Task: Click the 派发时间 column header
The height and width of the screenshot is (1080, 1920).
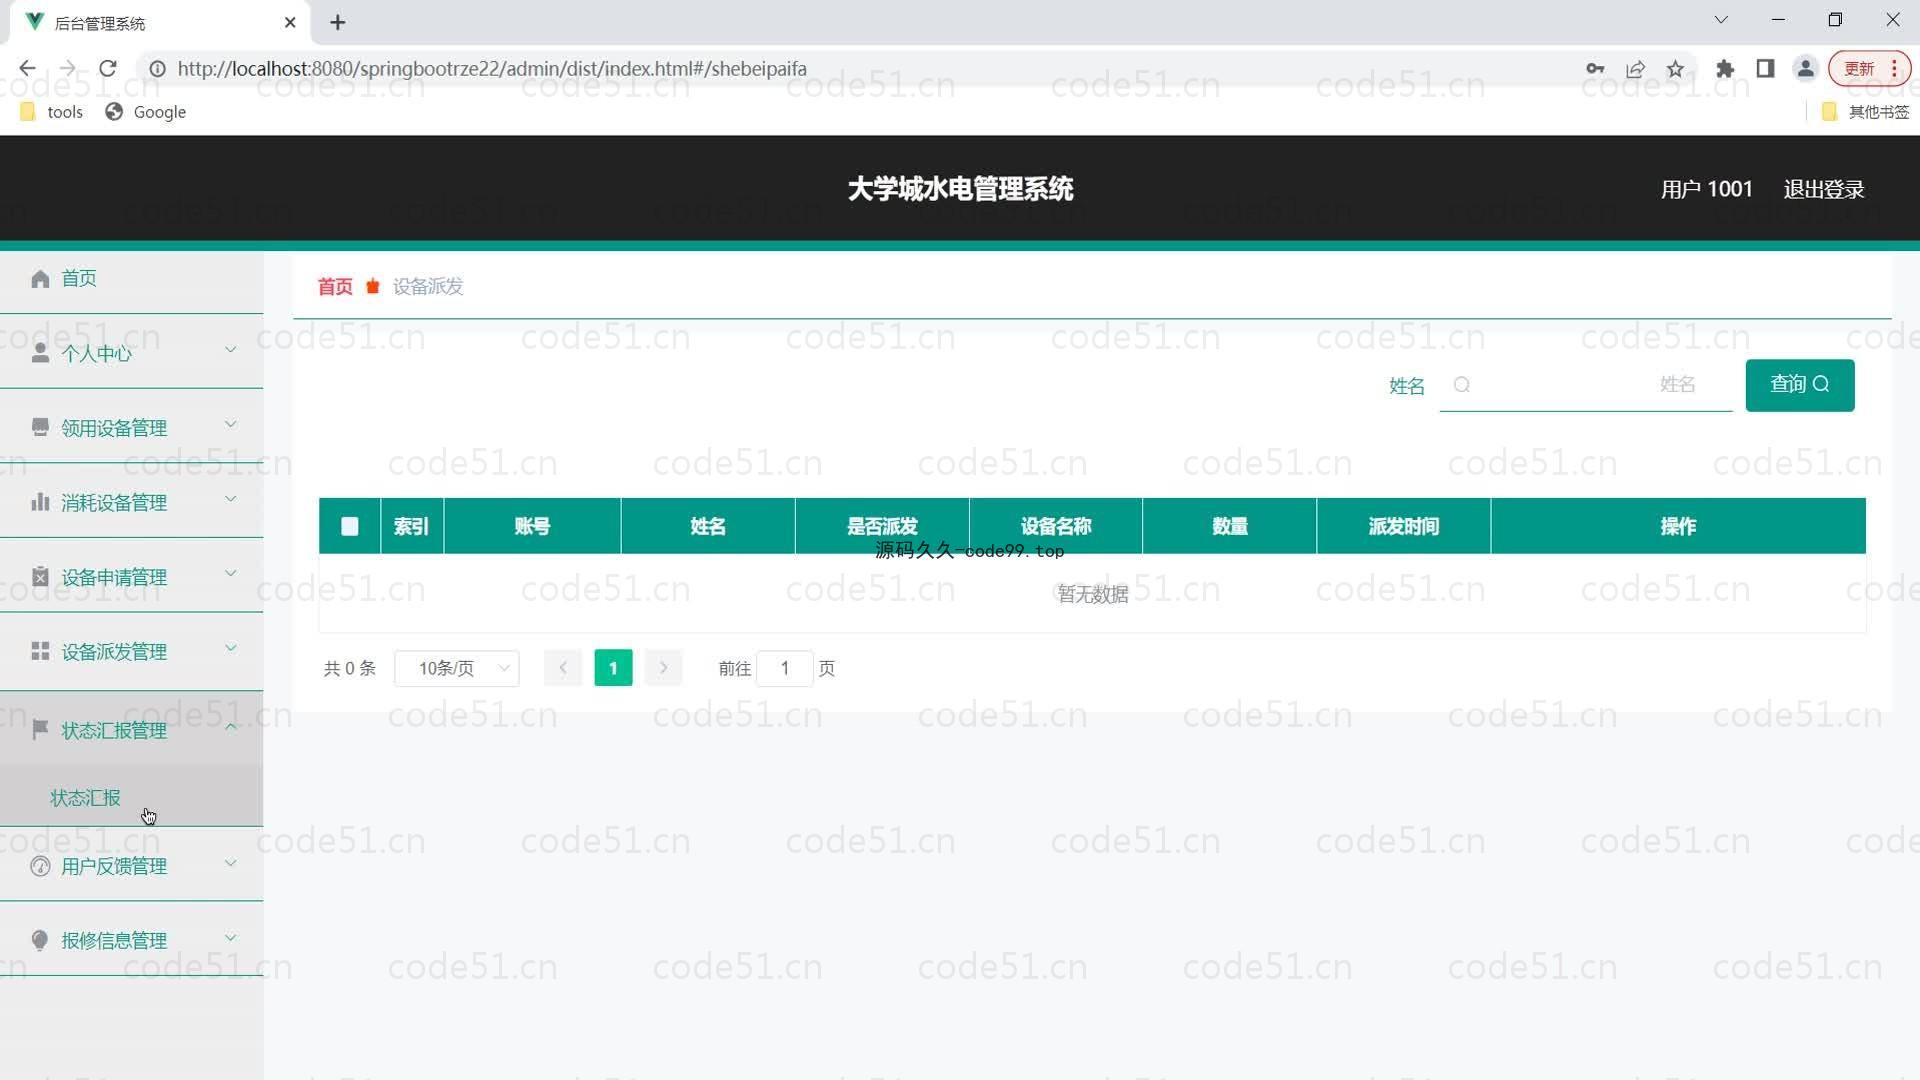Action: coord(1404,526)
